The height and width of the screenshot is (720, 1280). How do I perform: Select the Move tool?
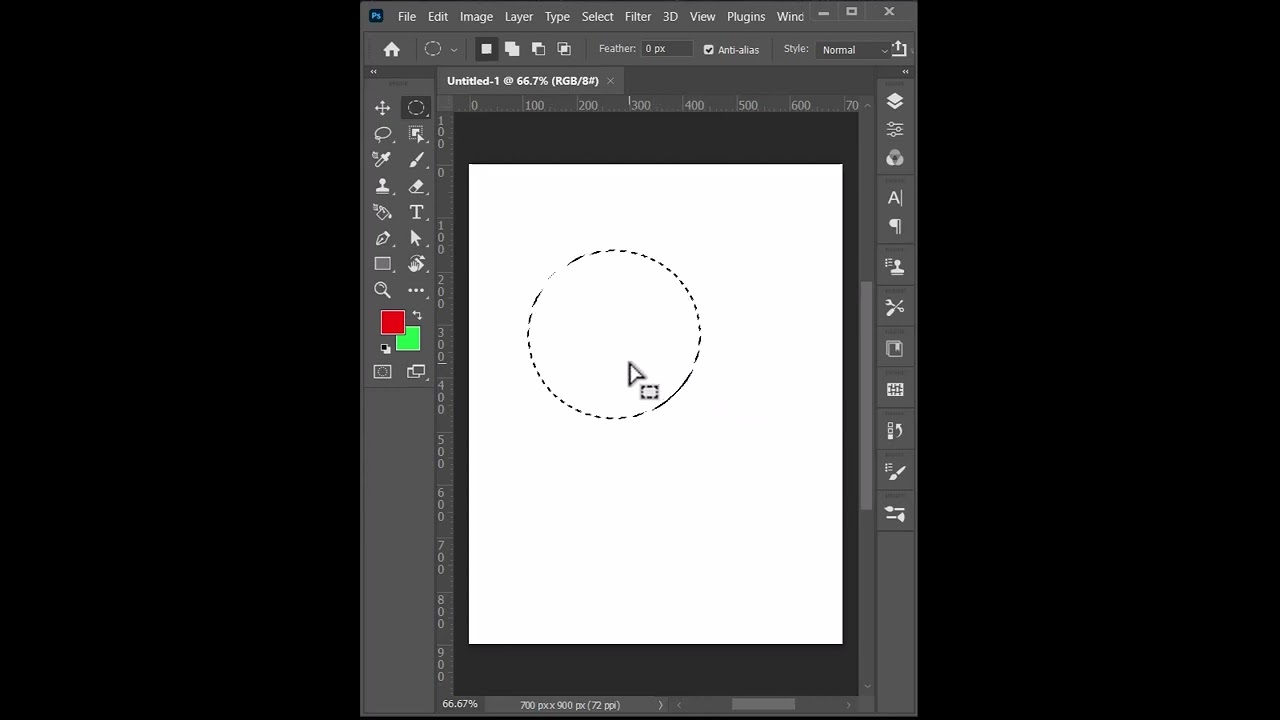tap(383, 108)
